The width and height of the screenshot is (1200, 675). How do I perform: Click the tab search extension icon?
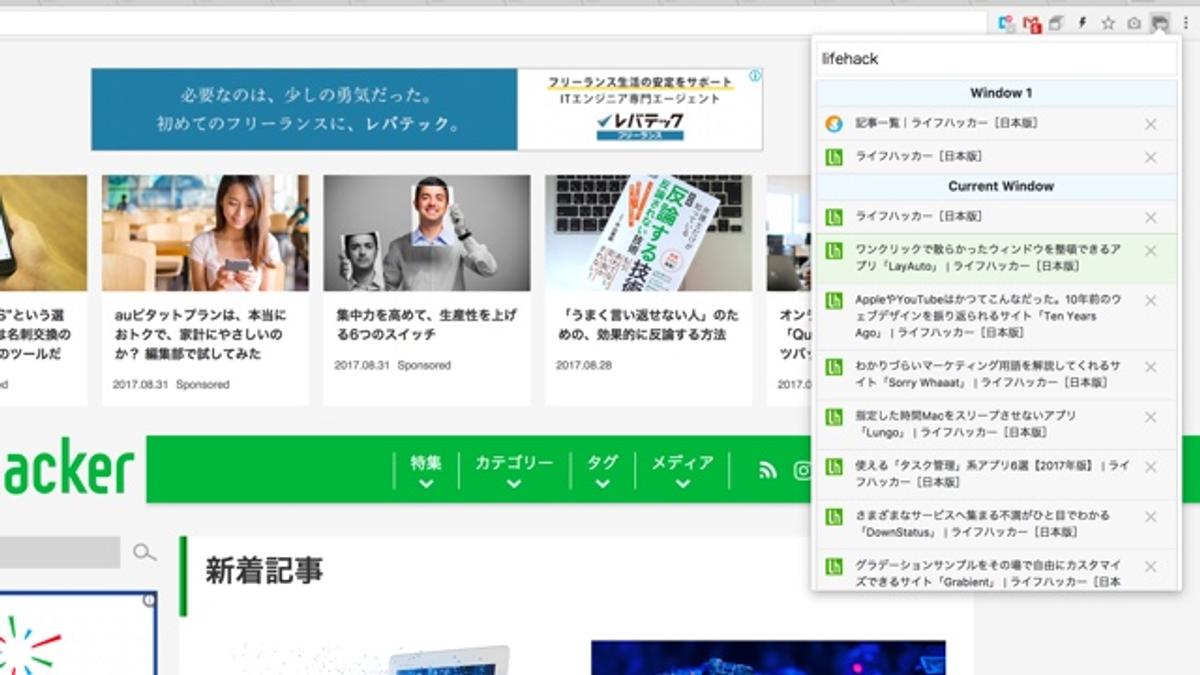point(1160,23)
